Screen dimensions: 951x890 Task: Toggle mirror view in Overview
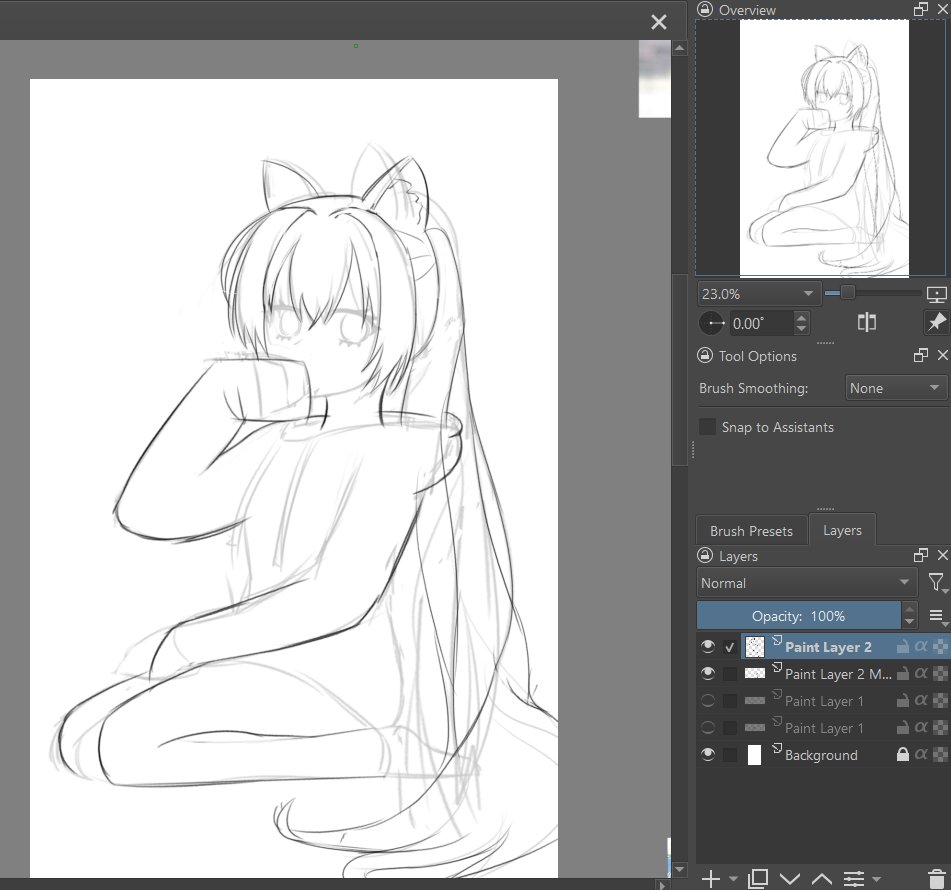pos(867,322)
